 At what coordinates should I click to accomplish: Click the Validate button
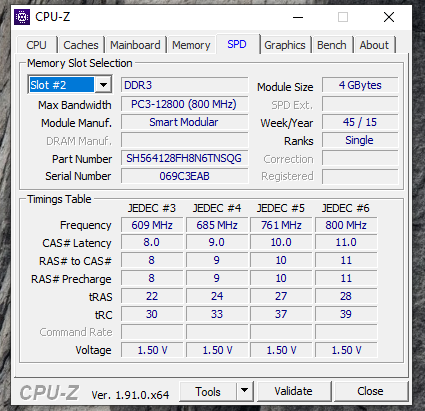click(294, 391)
